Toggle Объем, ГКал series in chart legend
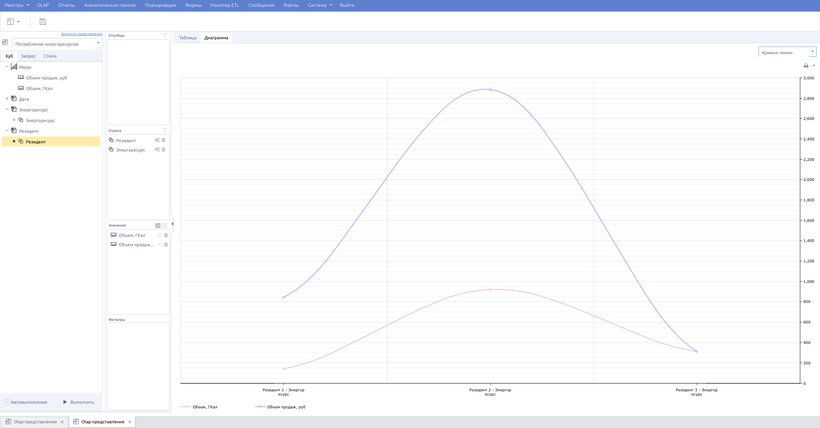 pyautogui.click(x=199, y=407)
